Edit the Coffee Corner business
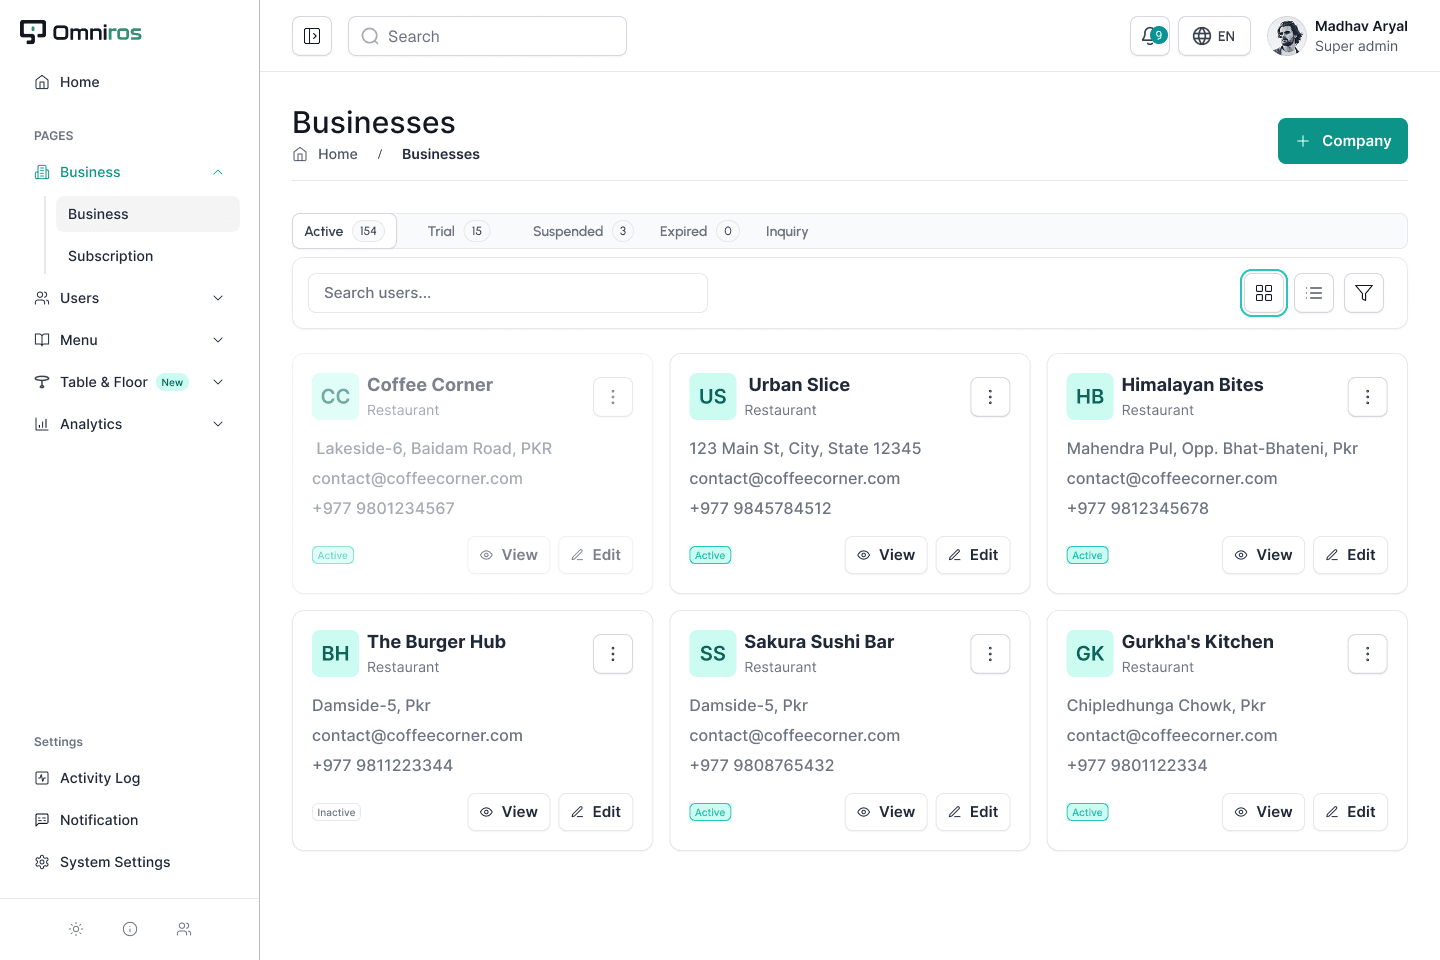The height and width of the screenshot is (960, 1440). (x=596, y=555)
